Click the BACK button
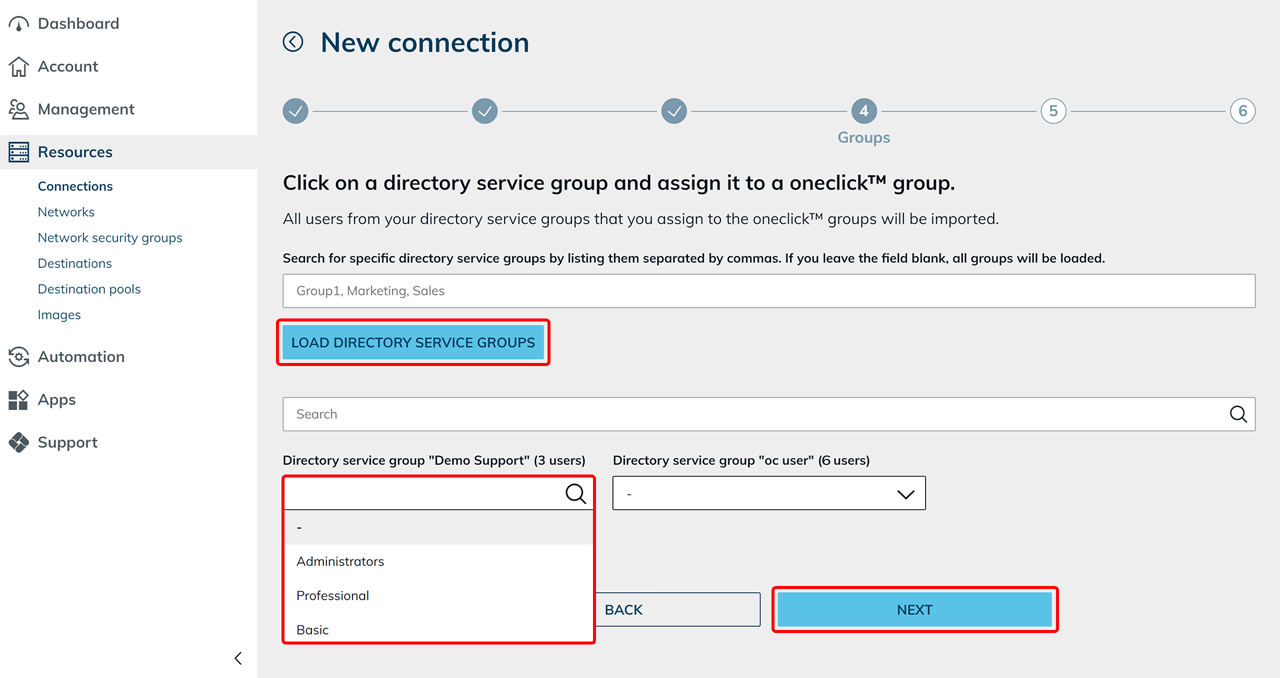 [677, 610]
